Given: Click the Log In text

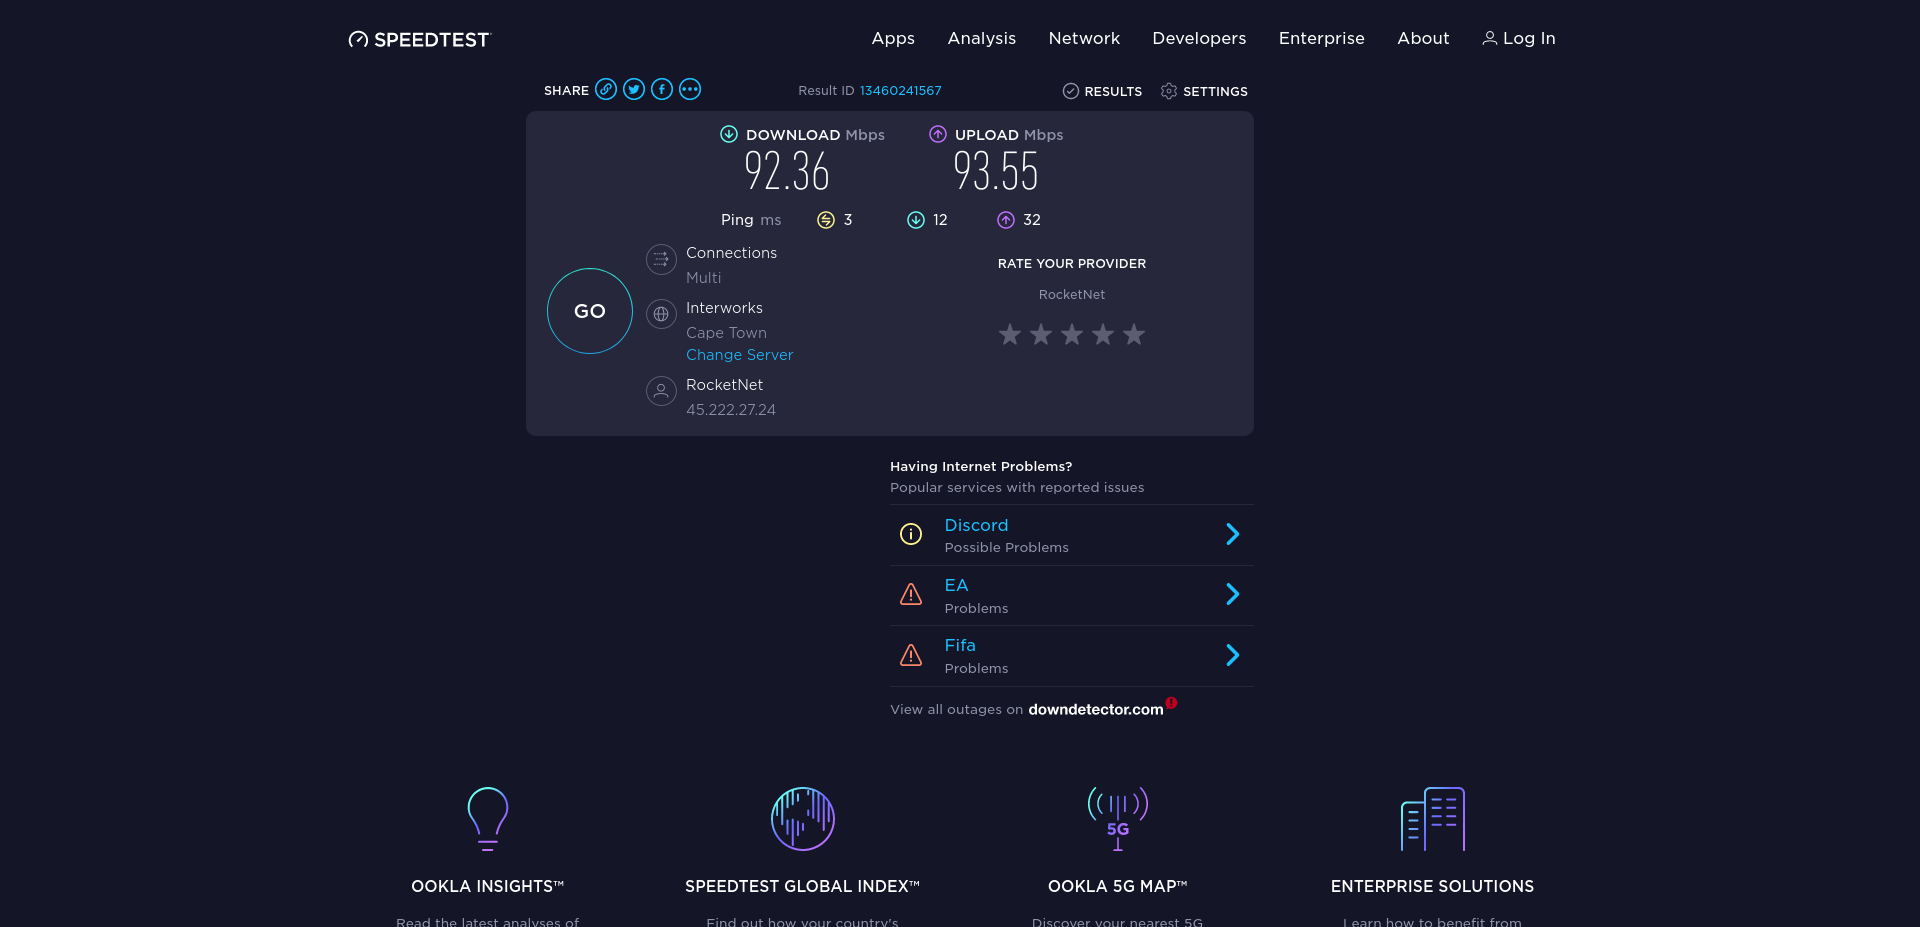Looking at the screenshot, I should tap(1529, 38).
